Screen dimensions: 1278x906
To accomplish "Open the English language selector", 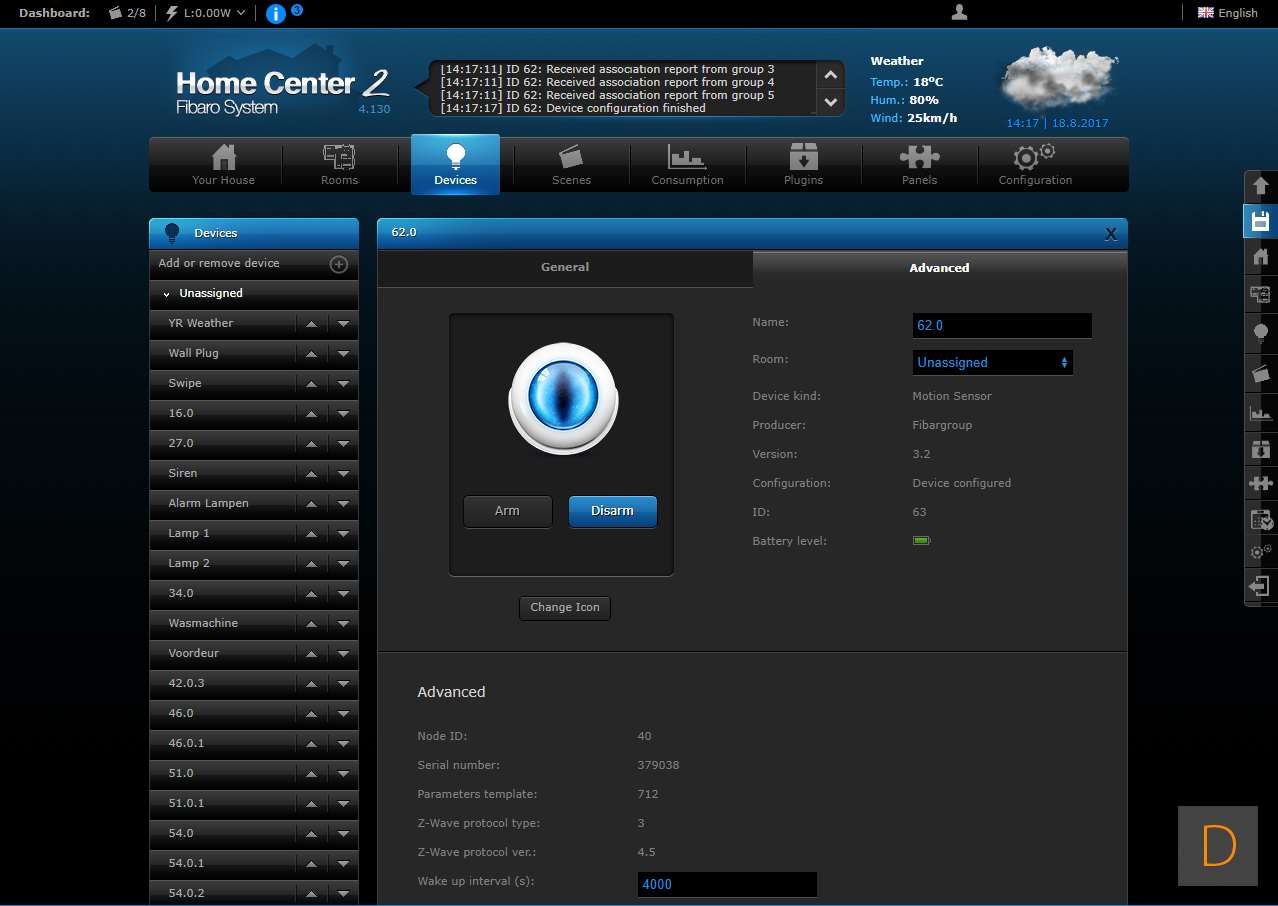I will pyautogui.click(x=1227, y=13).
